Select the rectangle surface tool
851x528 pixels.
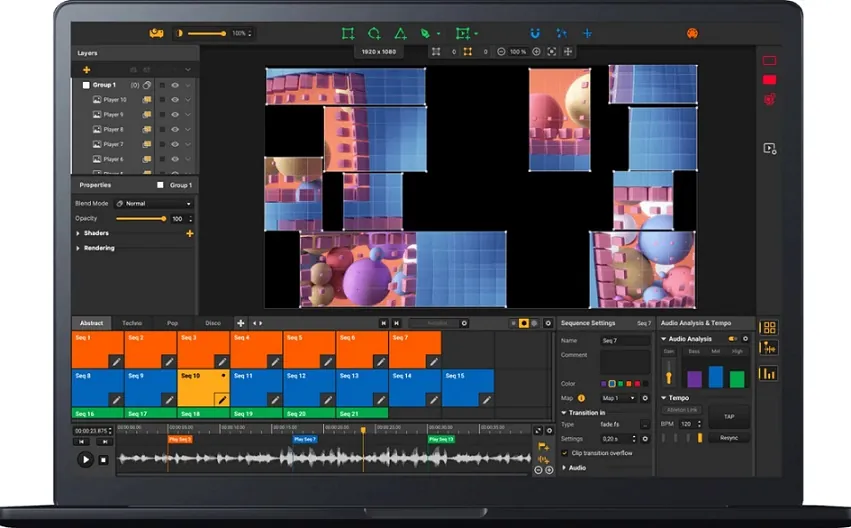(348, 34)
